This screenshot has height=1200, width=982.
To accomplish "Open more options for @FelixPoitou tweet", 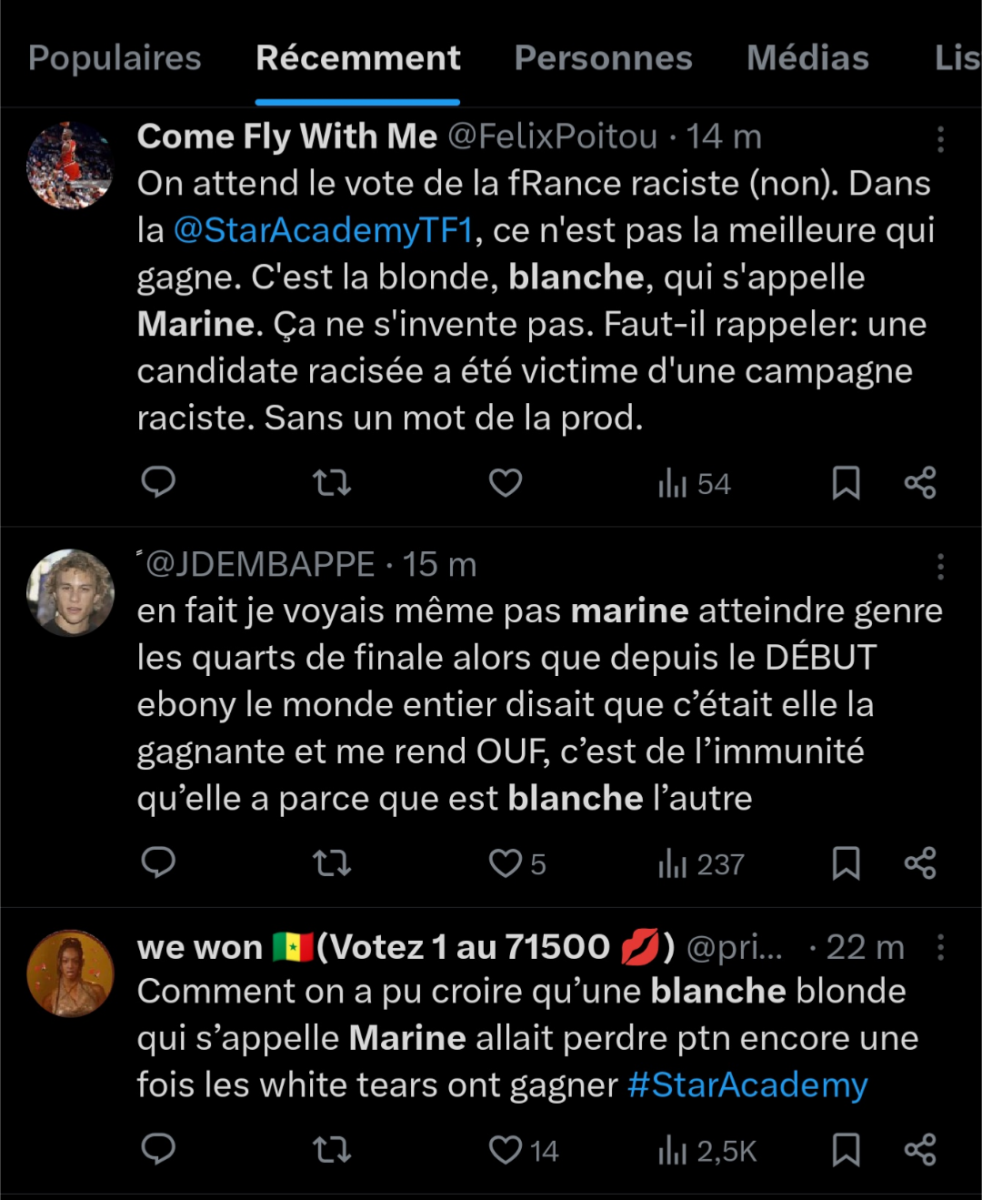I will [x=940, y=139].
